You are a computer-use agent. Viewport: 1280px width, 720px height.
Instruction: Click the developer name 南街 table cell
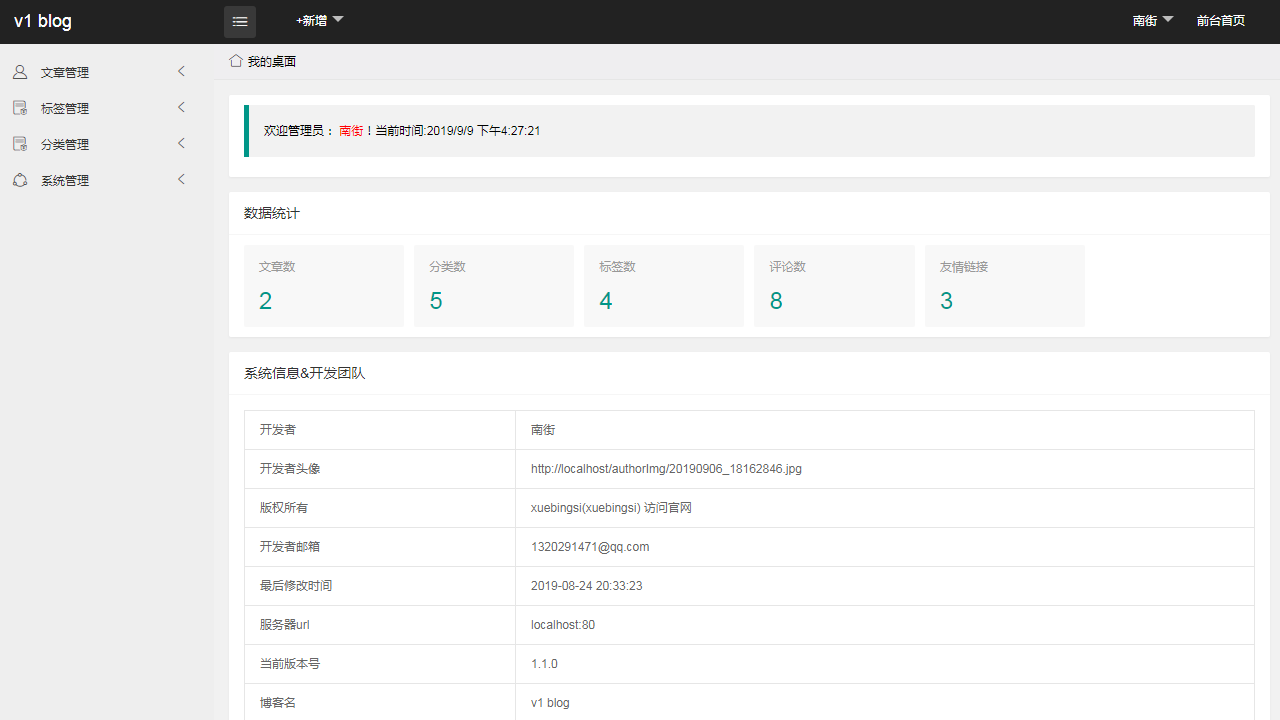543,430
